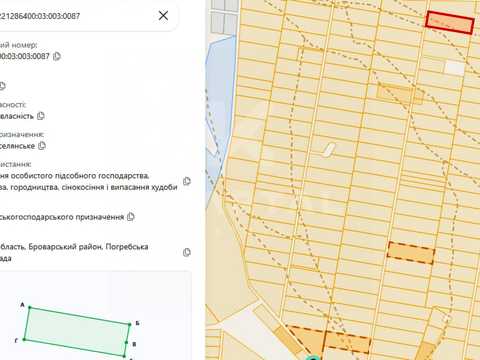Viewport: 480px width, 360px height.
Task: Copy the 'селянське' purpose value
Action: coord(42,146)
